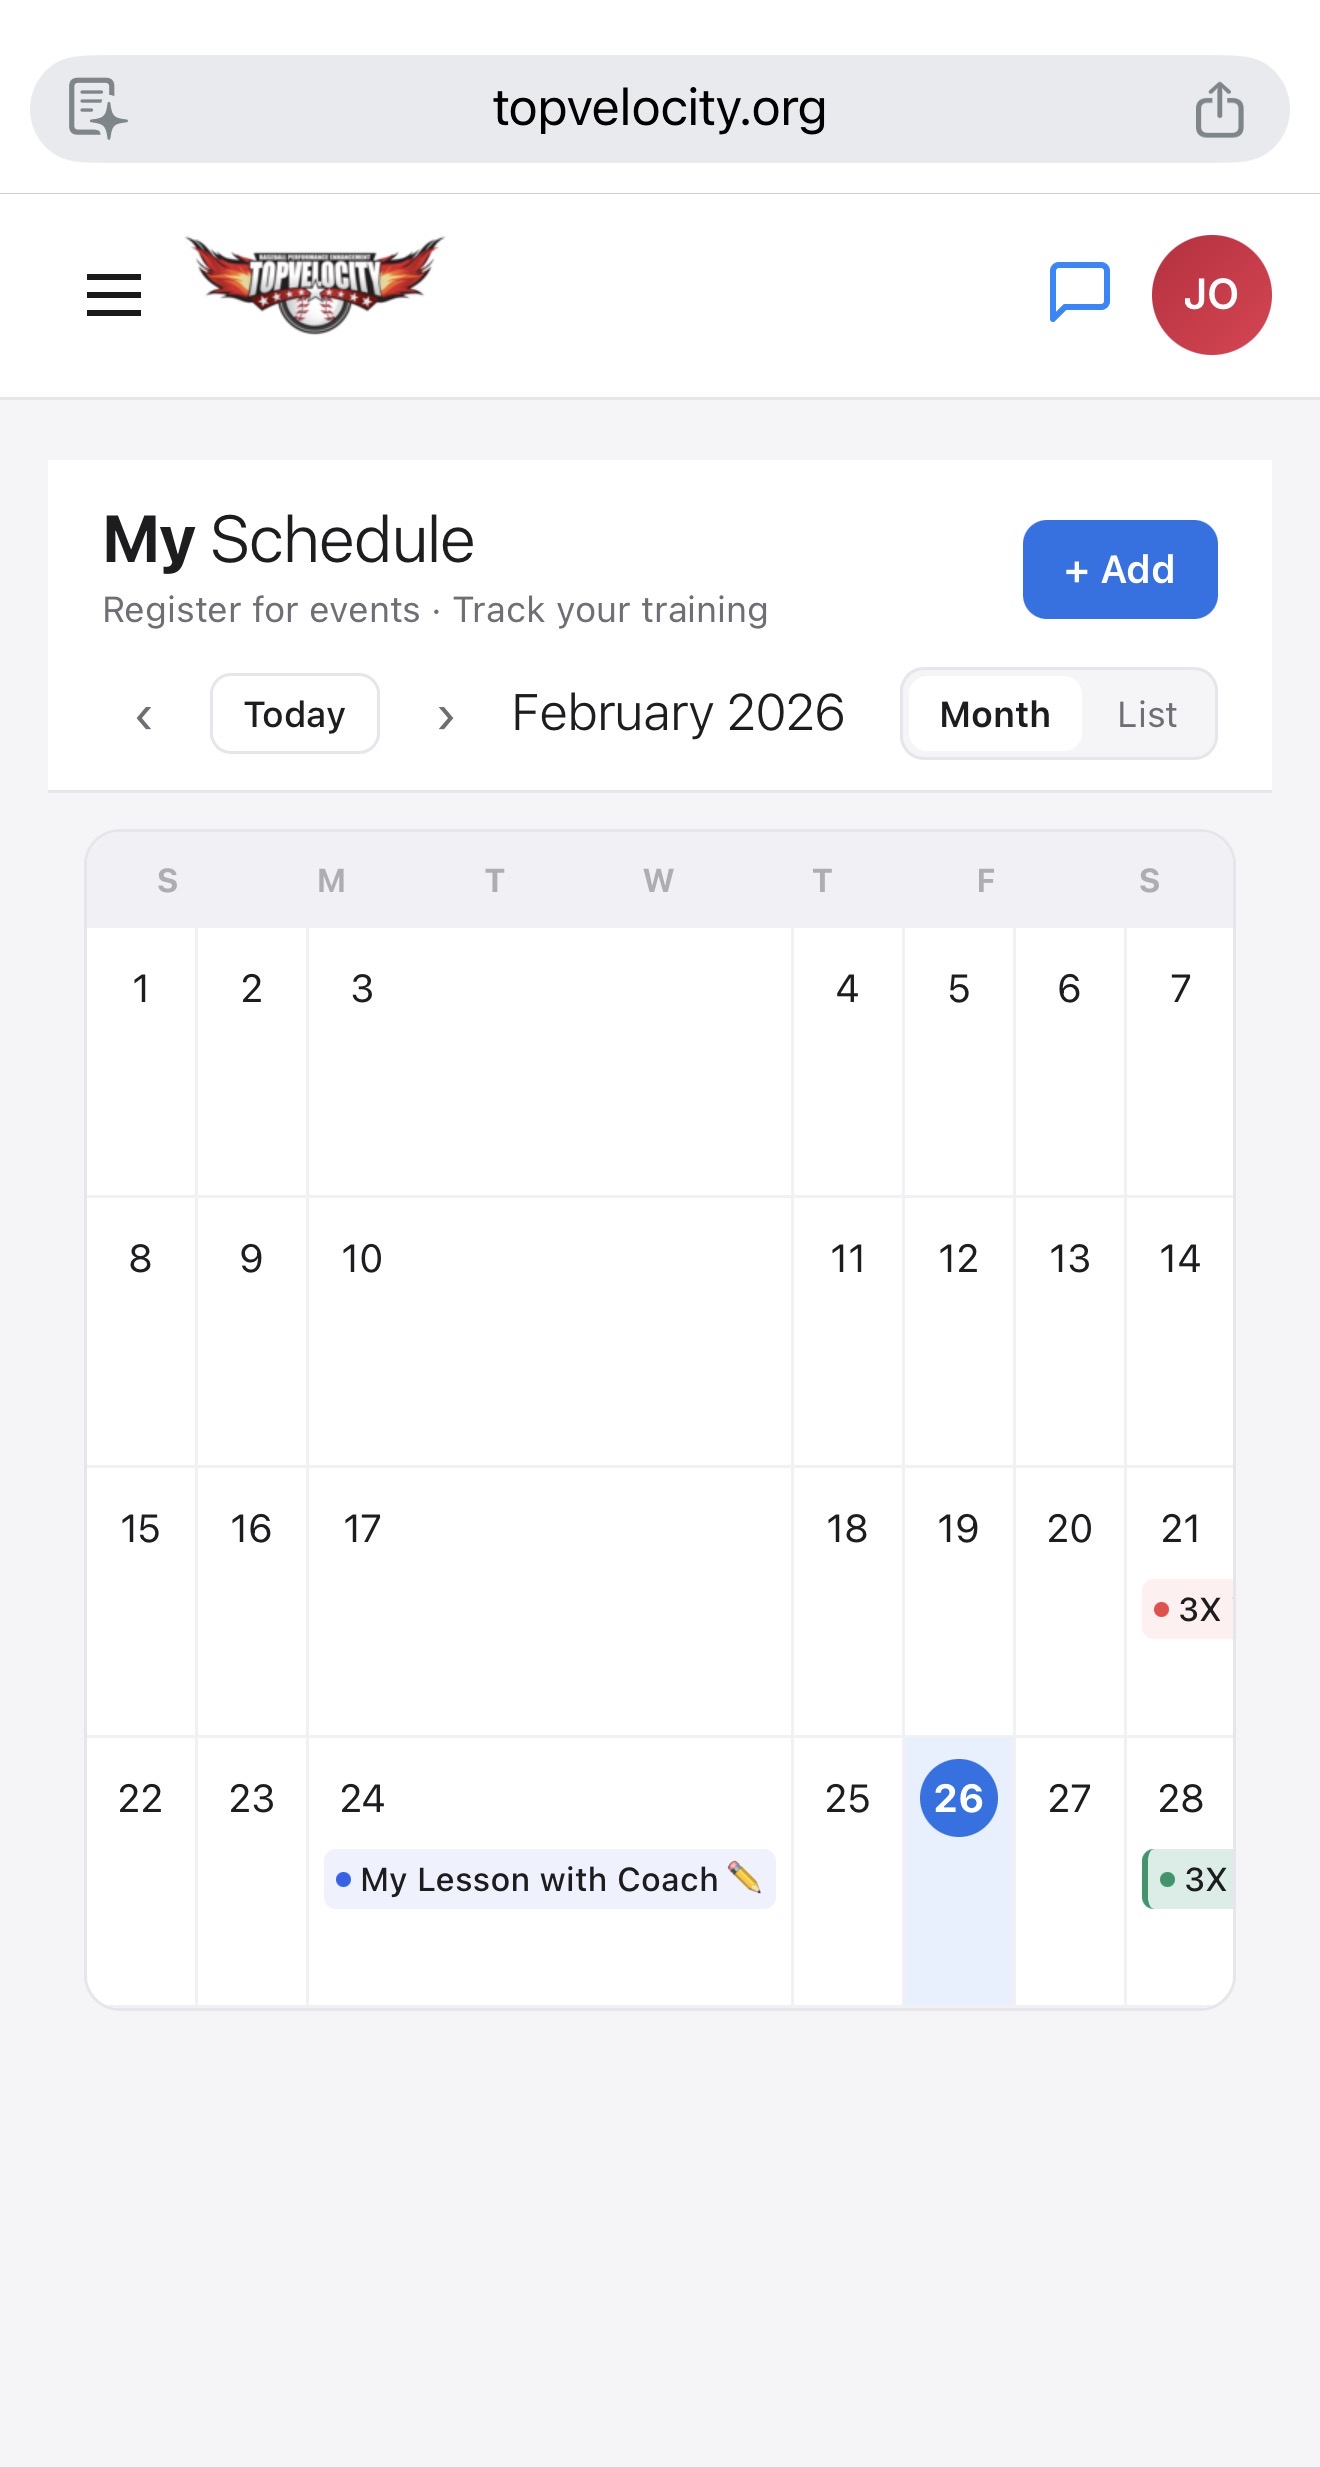1320x2467 pixels.
Task: Click the pencil edit icon on lesson
Action: click(x=745, y=1877)
